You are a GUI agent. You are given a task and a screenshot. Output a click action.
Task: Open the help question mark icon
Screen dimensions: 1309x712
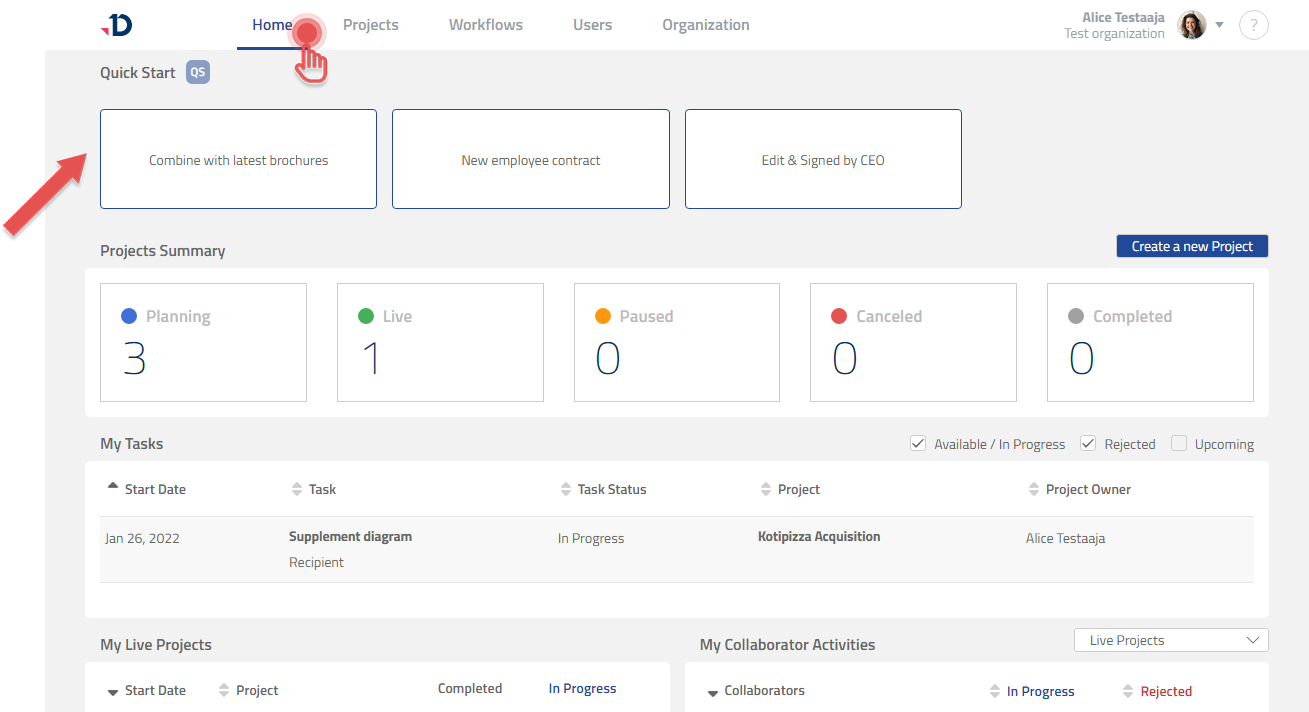(1253, 26)
